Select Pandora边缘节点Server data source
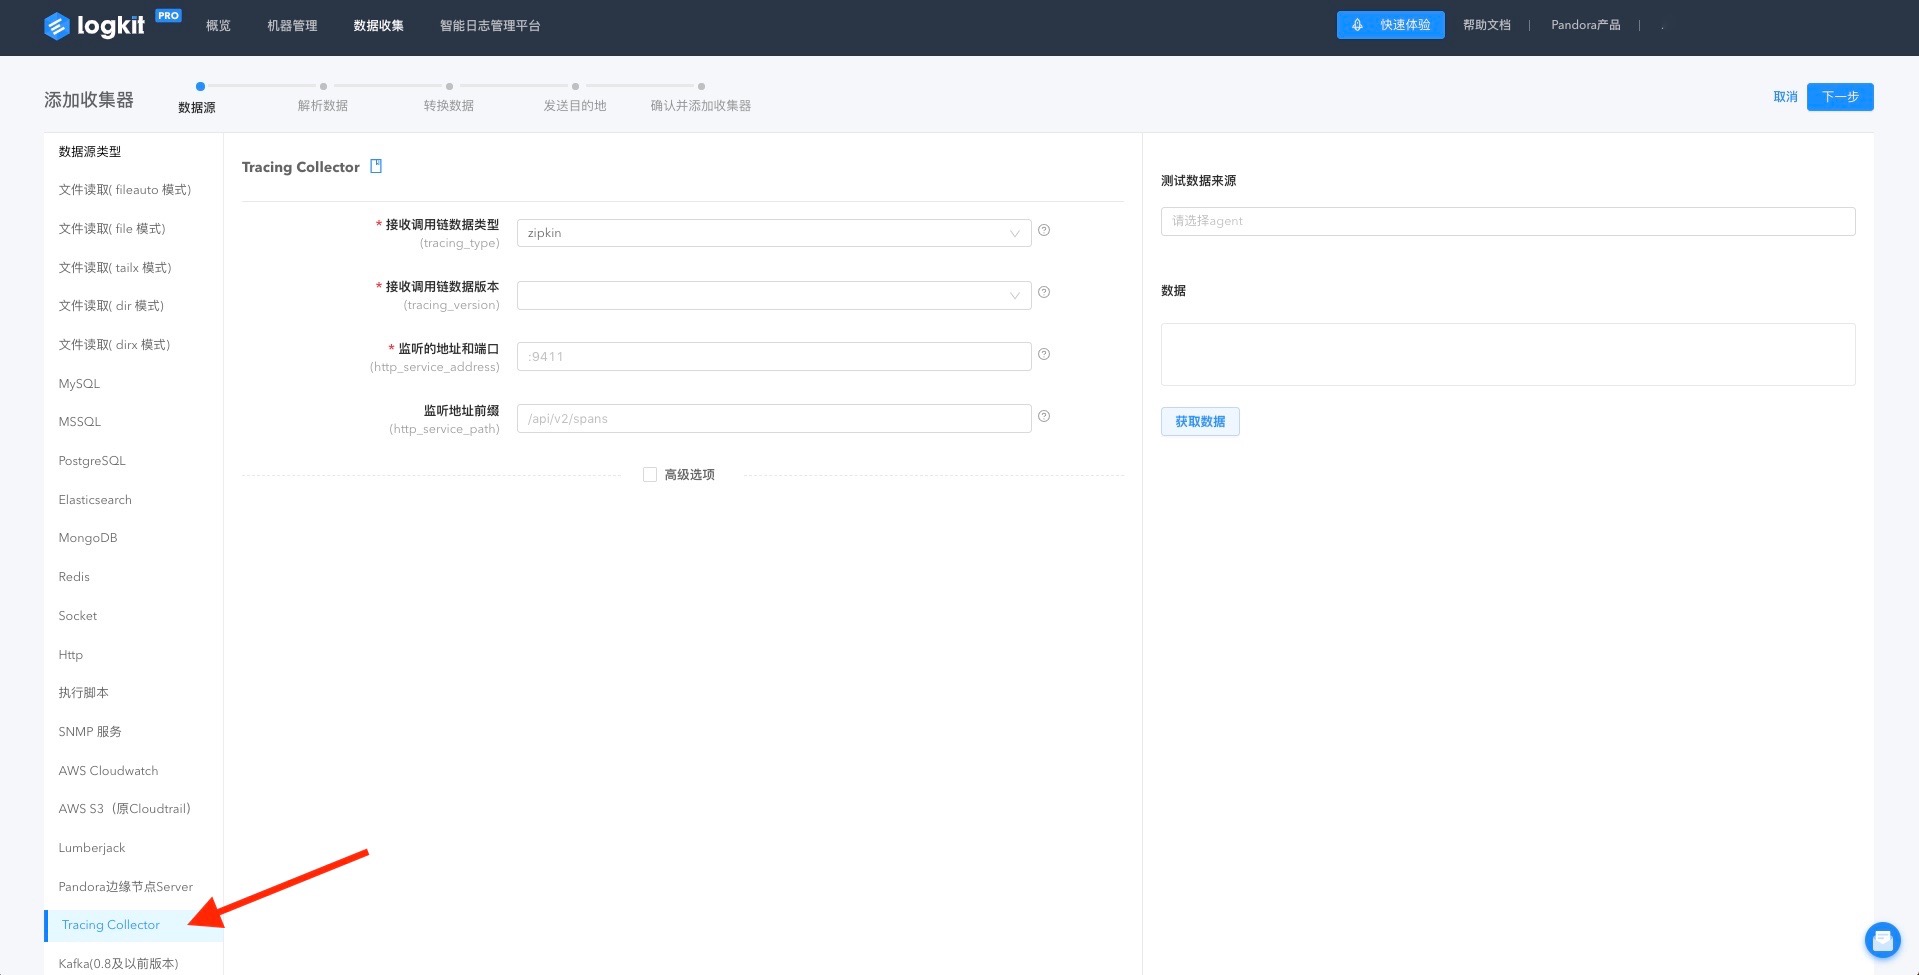The width and height of the screenshot is (1919, 975). coord(126,887)
